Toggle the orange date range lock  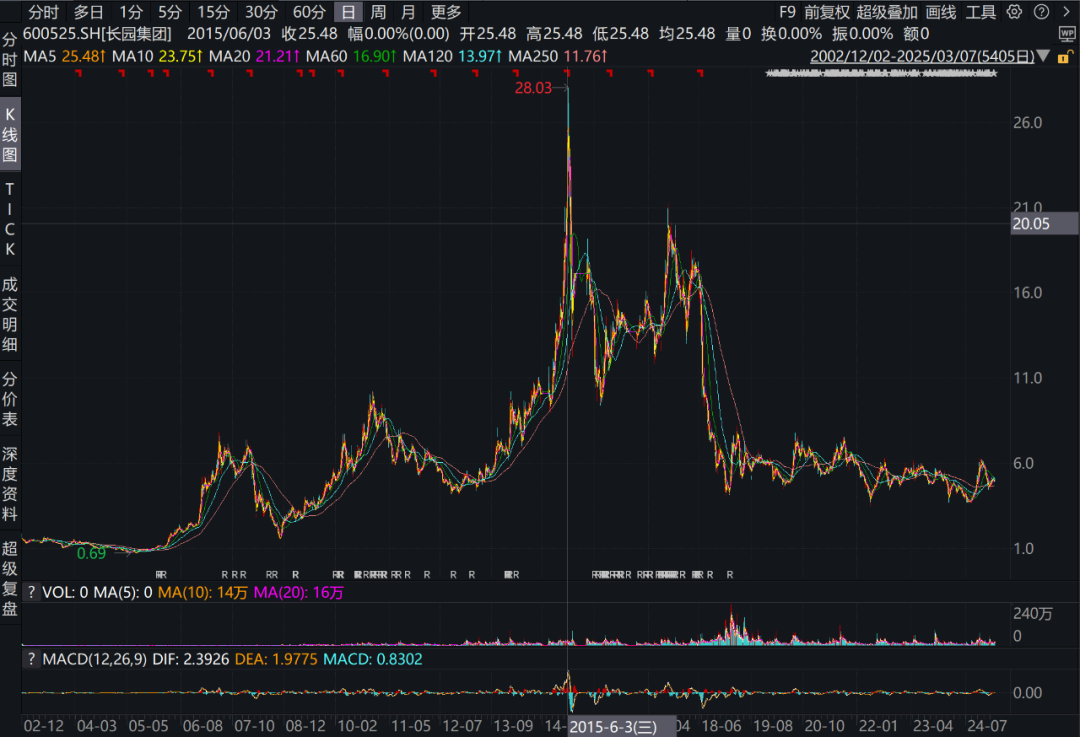[1065, 56]
